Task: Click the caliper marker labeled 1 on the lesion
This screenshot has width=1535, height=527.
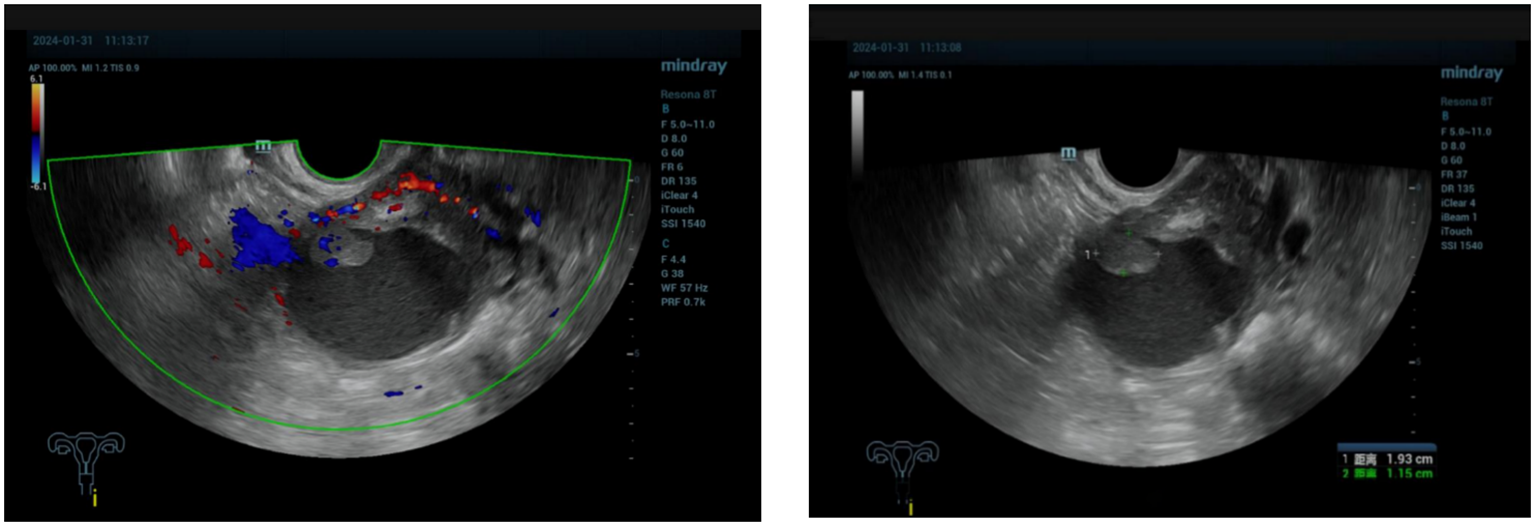Action: (1093, 255)
